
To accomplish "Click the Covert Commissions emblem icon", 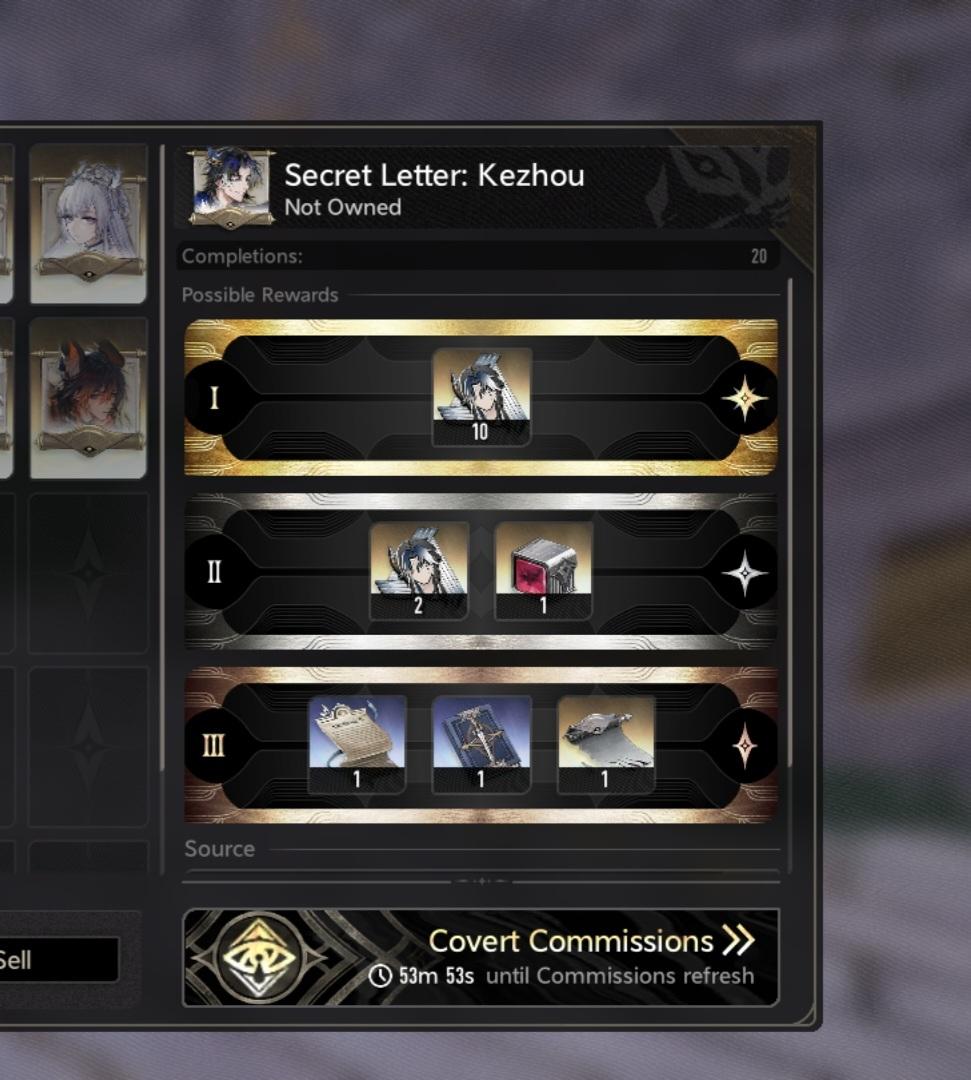I will 259,957.
